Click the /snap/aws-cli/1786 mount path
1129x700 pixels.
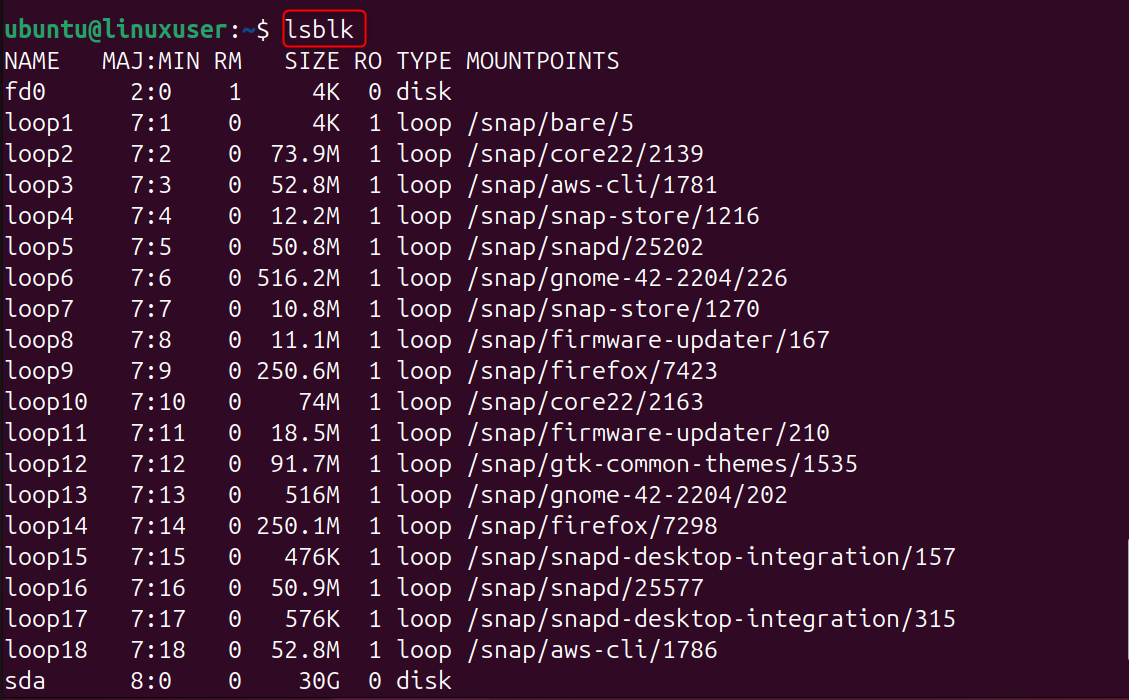point(591,650)
